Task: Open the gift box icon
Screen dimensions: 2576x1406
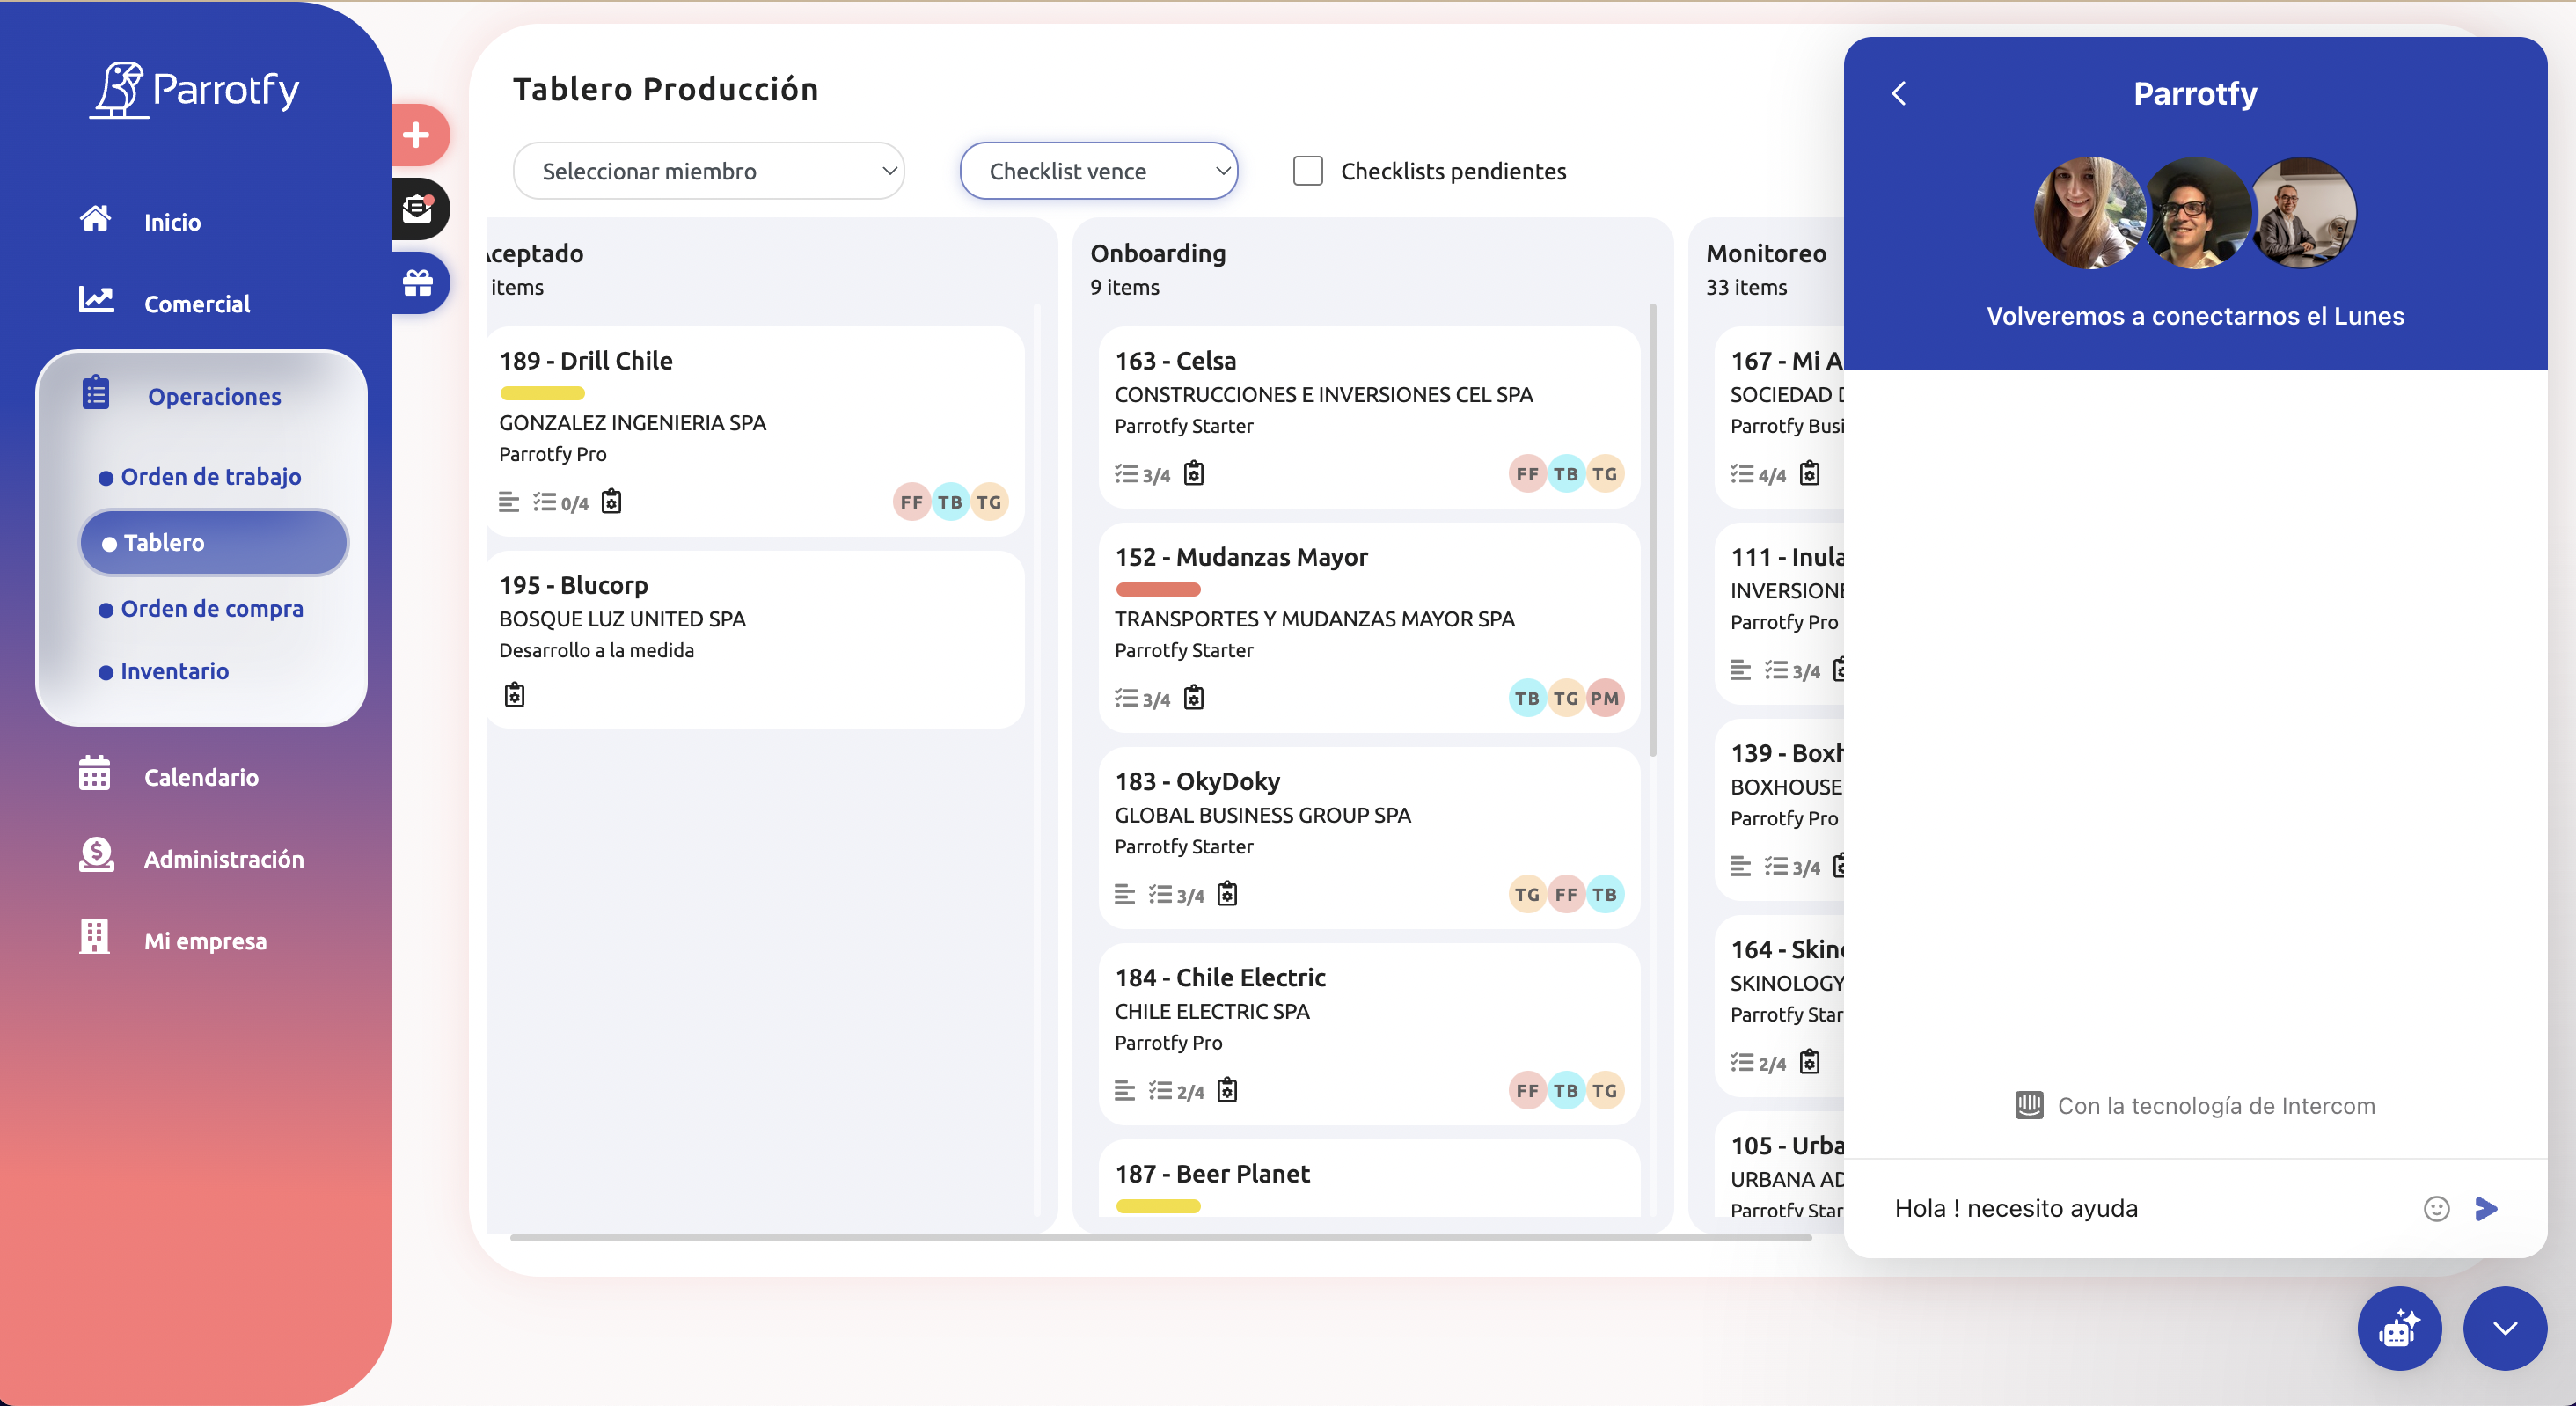Action: click(x=418, y=283)
